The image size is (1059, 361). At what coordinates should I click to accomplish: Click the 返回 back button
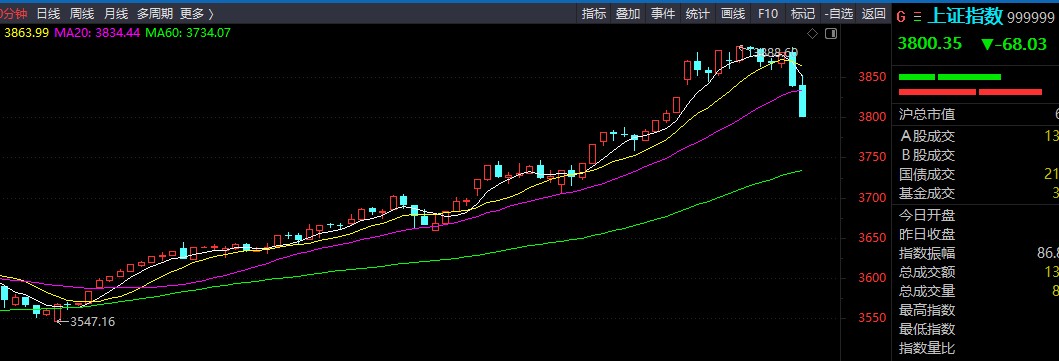click(x=874, y=13)
